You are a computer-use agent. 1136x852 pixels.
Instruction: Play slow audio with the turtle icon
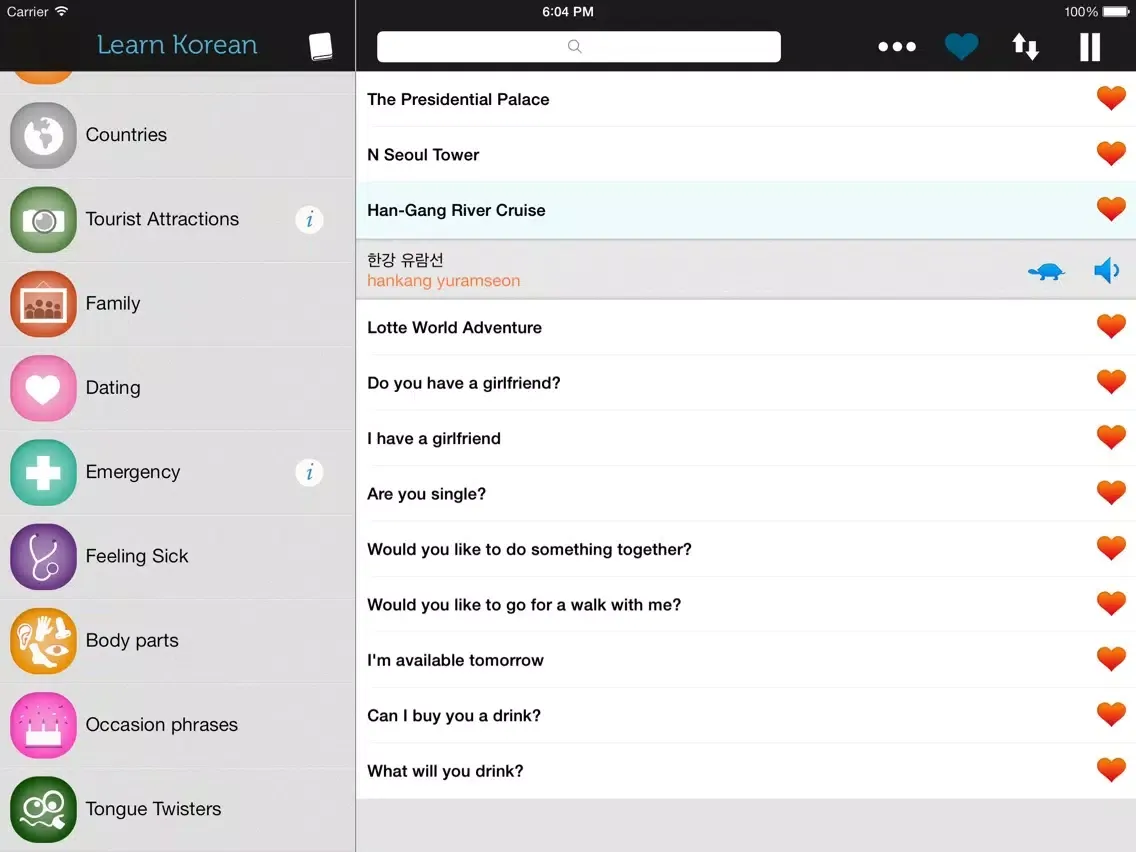[1046, 271]
